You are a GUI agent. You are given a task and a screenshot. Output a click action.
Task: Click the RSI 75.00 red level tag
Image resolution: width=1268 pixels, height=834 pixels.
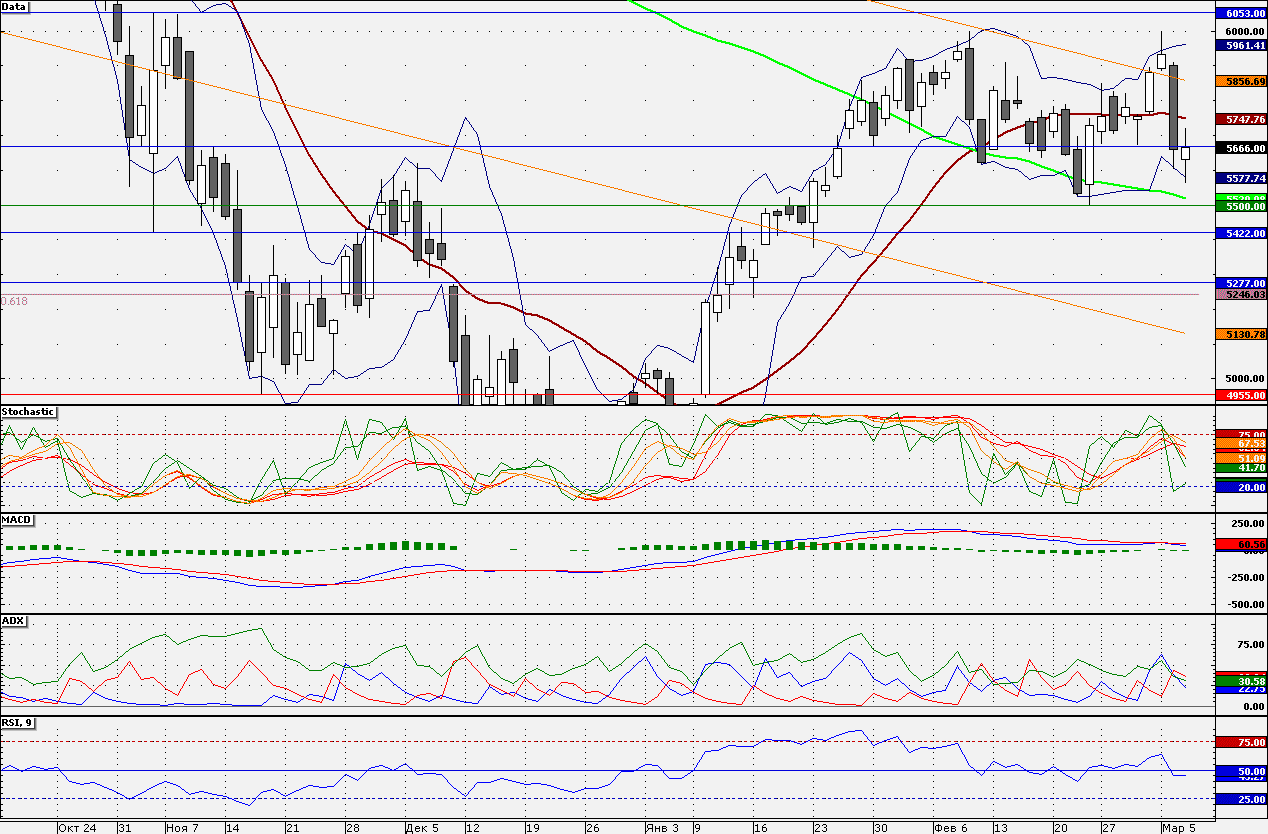tap(1241, 743)
